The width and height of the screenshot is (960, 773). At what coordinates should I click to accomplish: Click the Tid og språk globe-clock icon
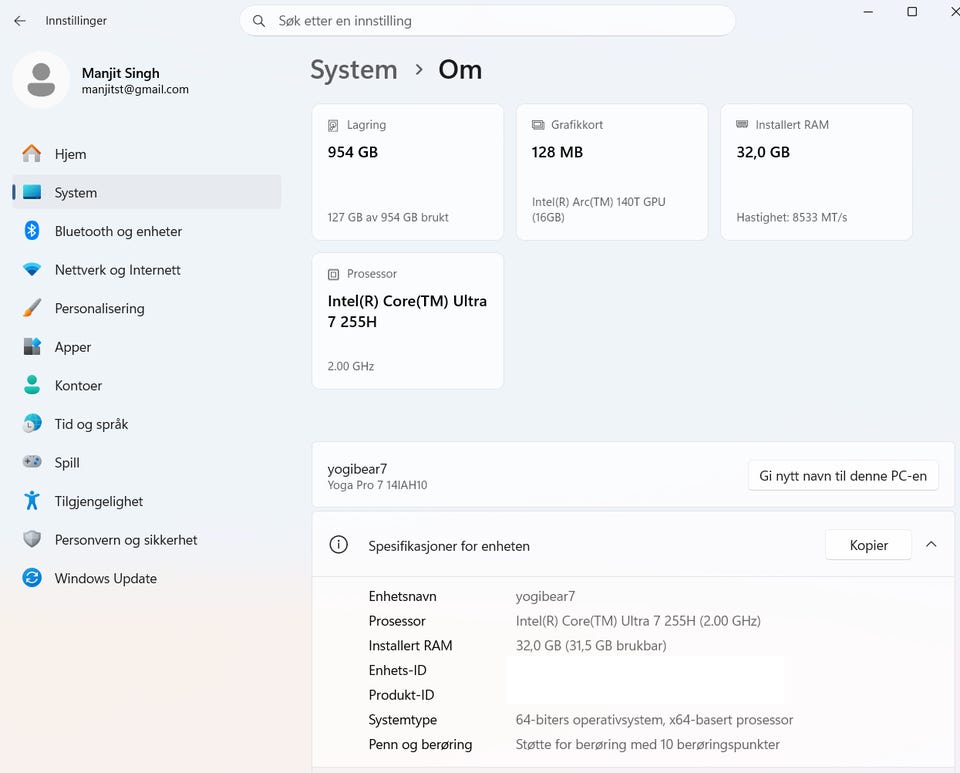click(x=32, y=424)
